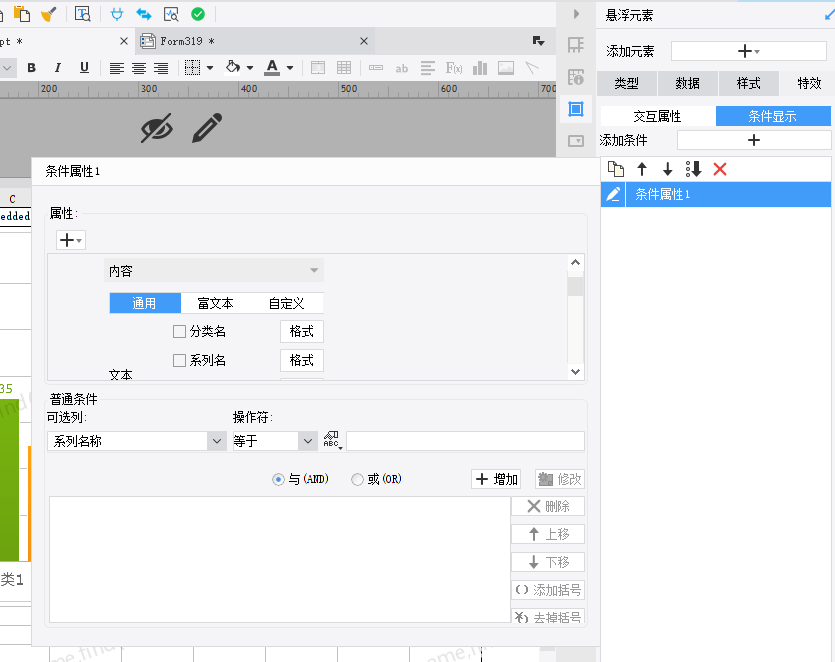
Task: Click the format painter brush icon
Action: coord(49,14)
